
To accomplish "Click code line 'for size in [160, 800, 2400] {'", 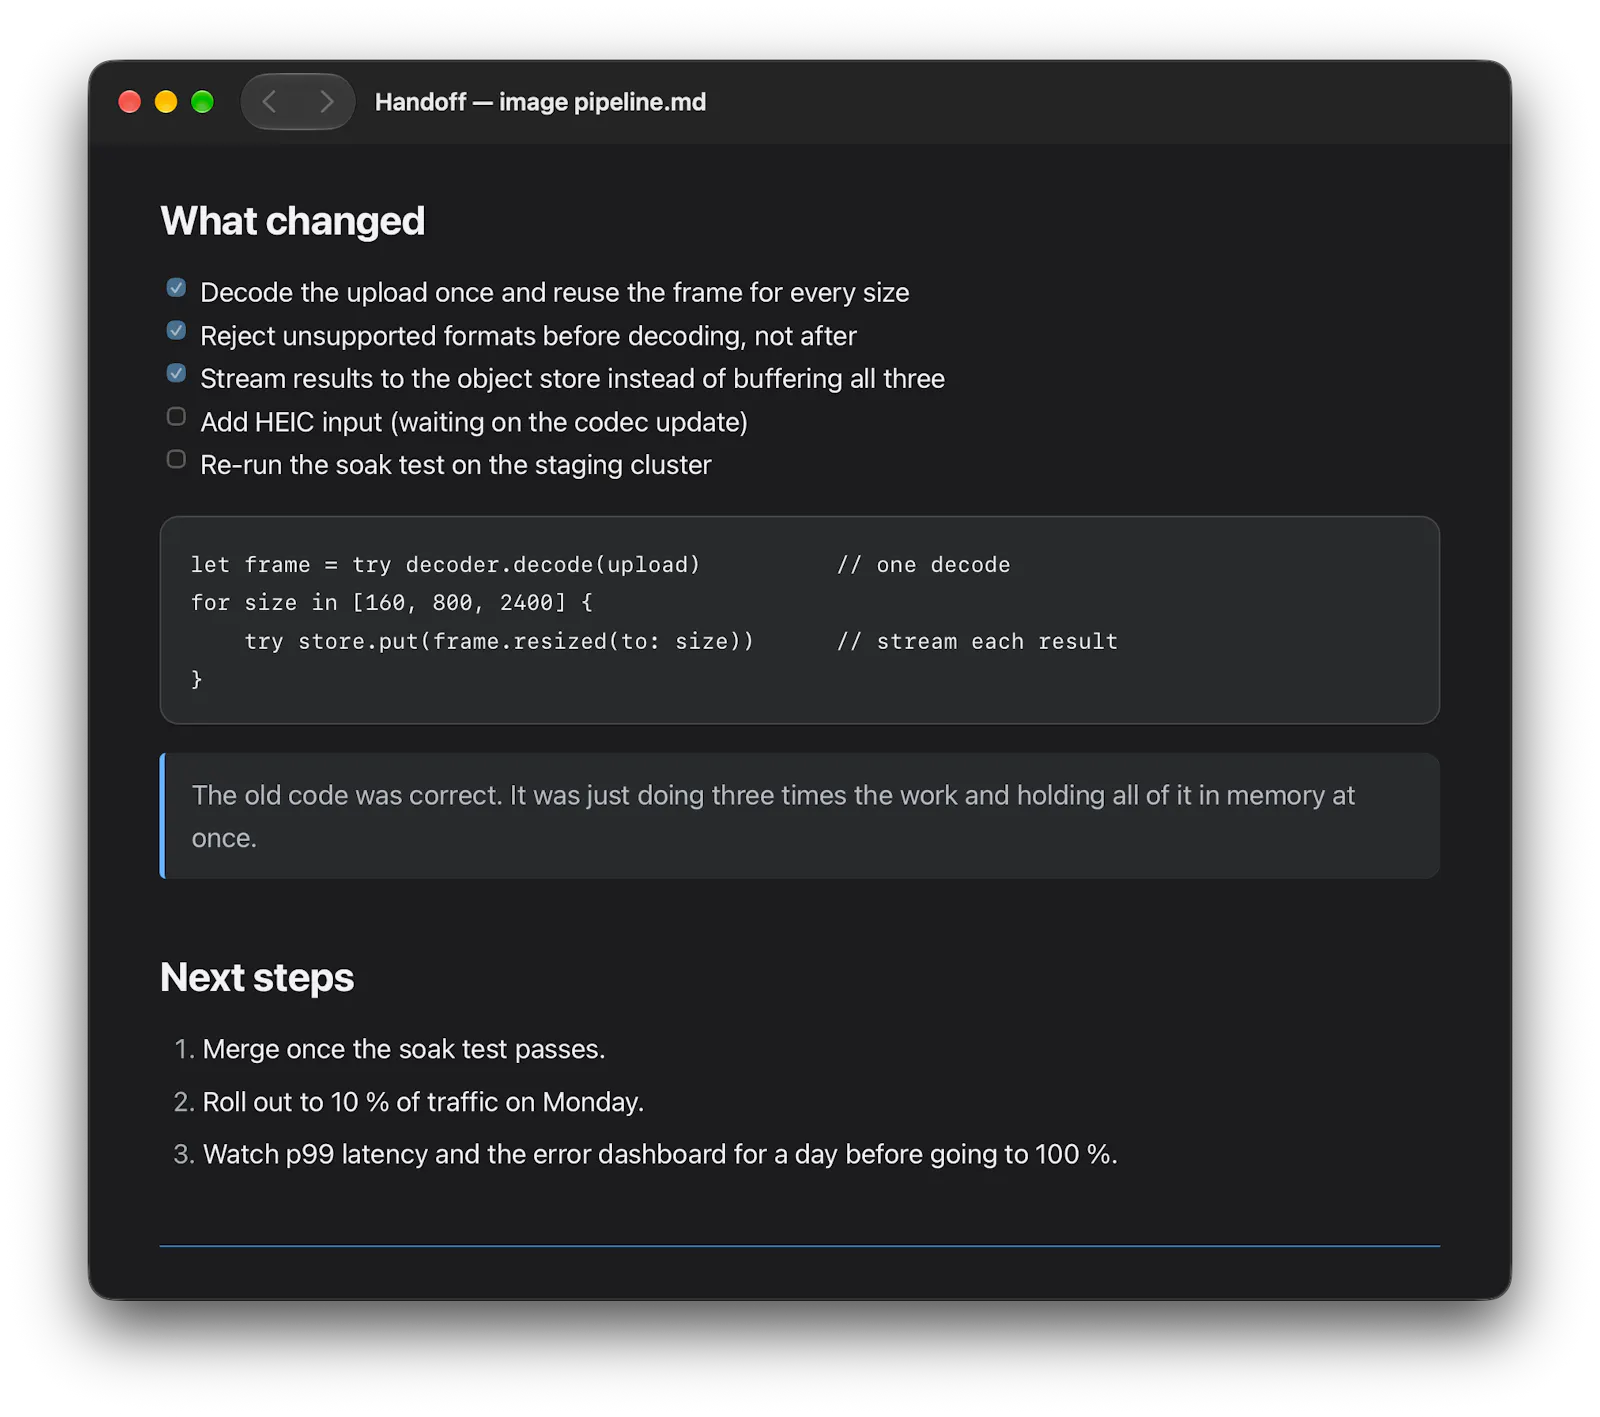I will [392, 603].
